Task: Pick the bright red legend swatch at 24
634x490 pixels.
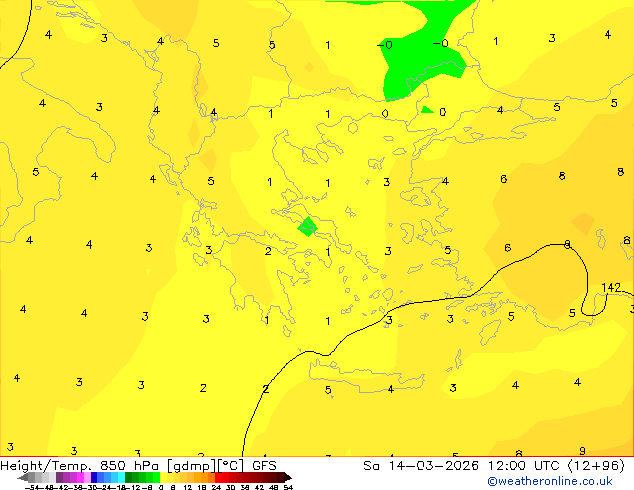Action: pos(218,477)
